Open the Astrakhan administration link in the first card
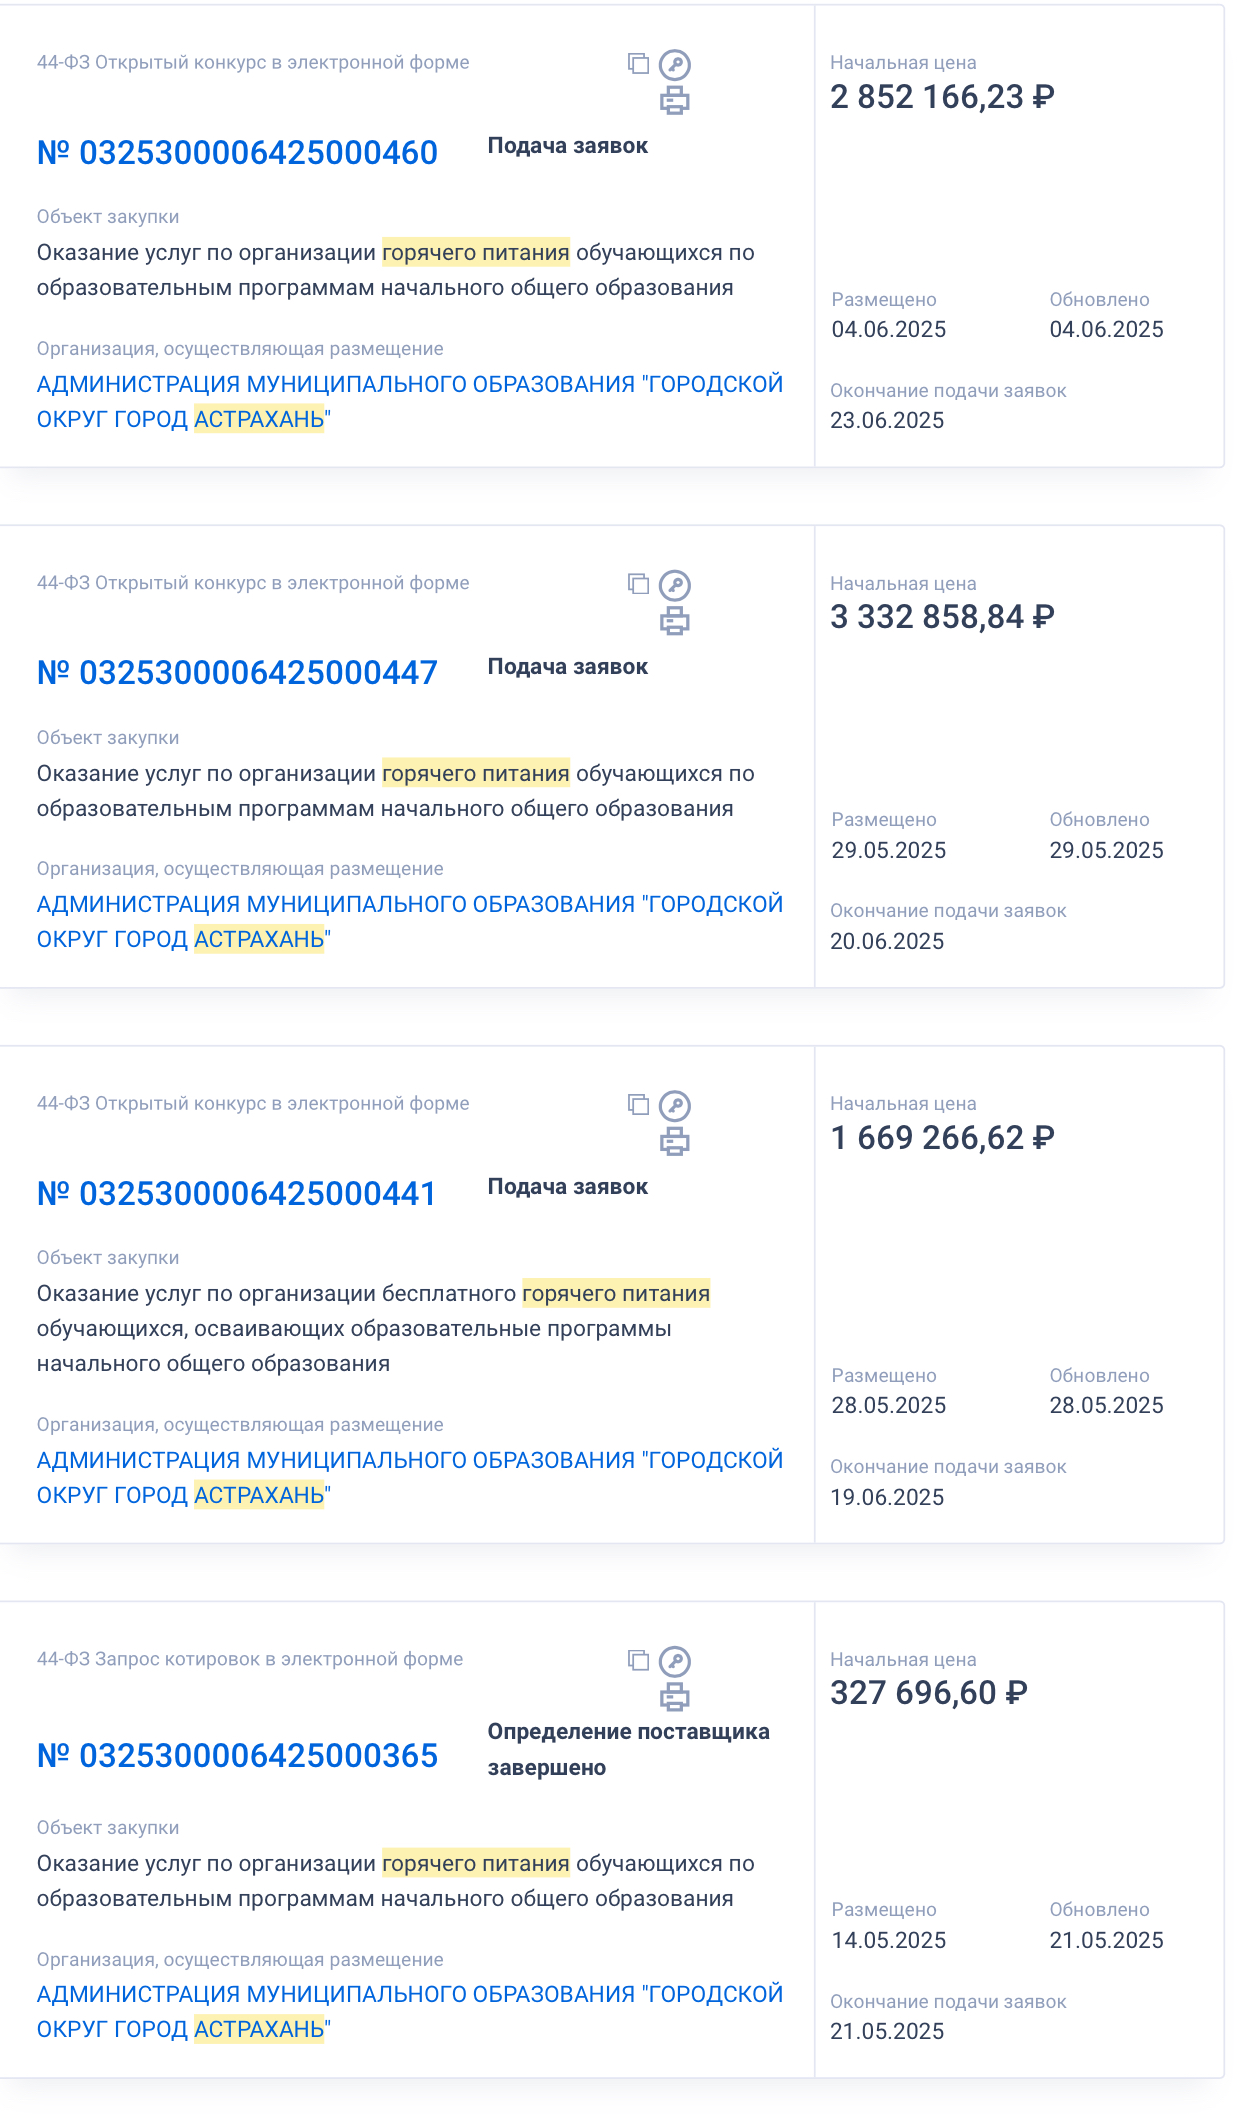Viewport: 1259px width, 2115px height. 410,401
